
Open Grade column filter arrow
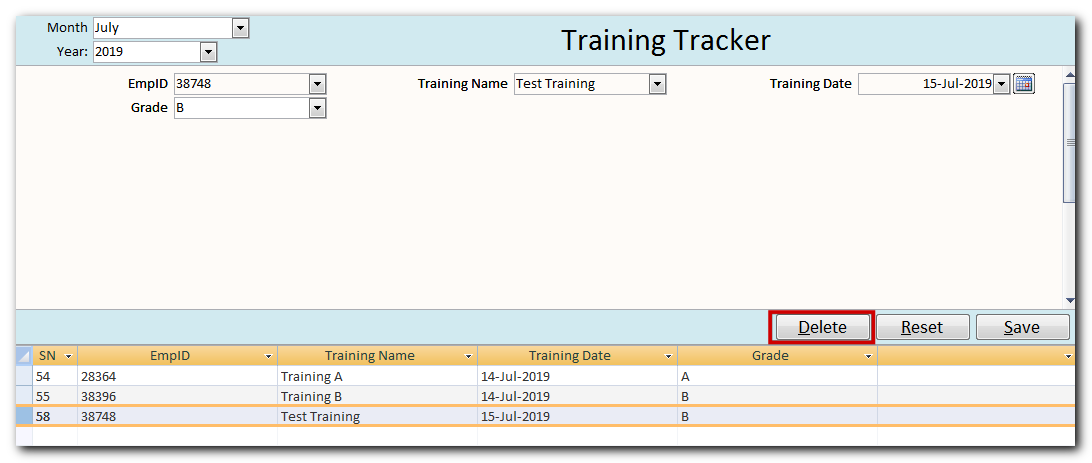point(868,356)
